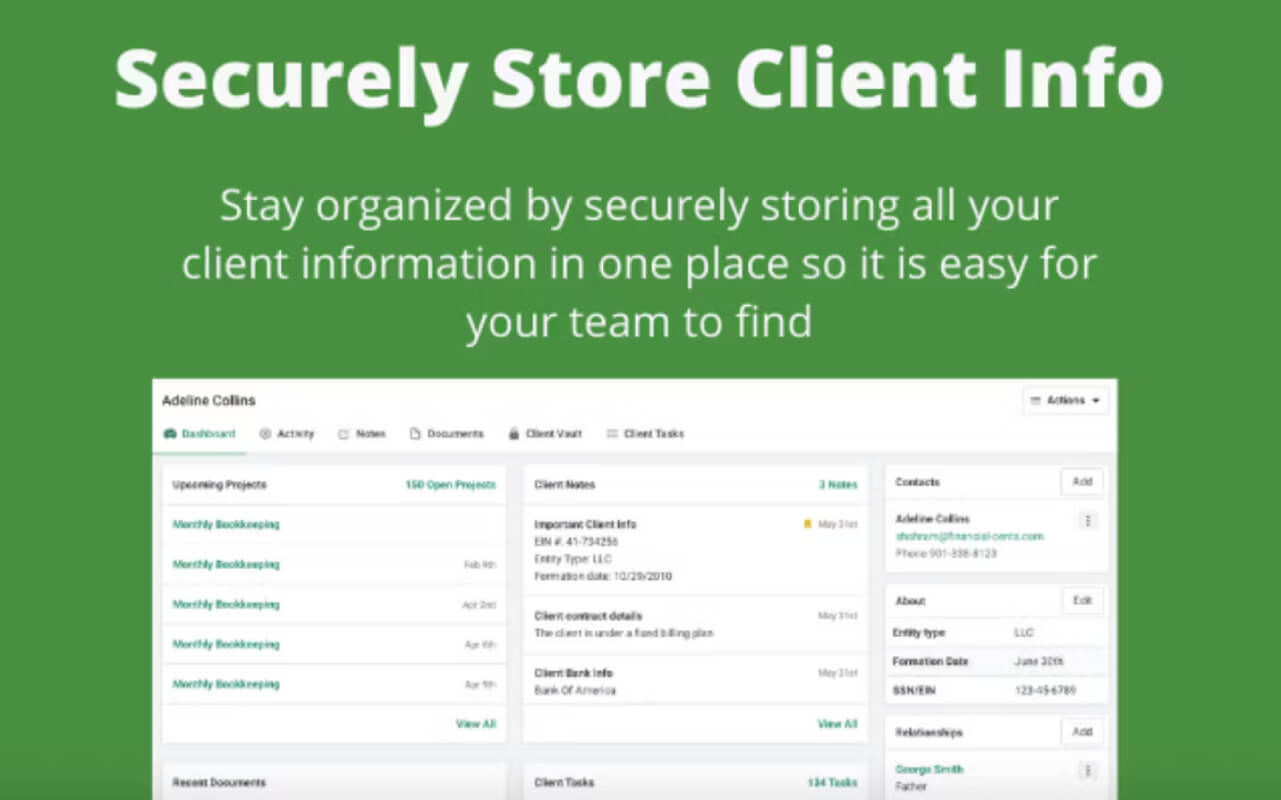Open the George Smith relationship link
This screenshot has height=800, width=1281.
point(930,770)
